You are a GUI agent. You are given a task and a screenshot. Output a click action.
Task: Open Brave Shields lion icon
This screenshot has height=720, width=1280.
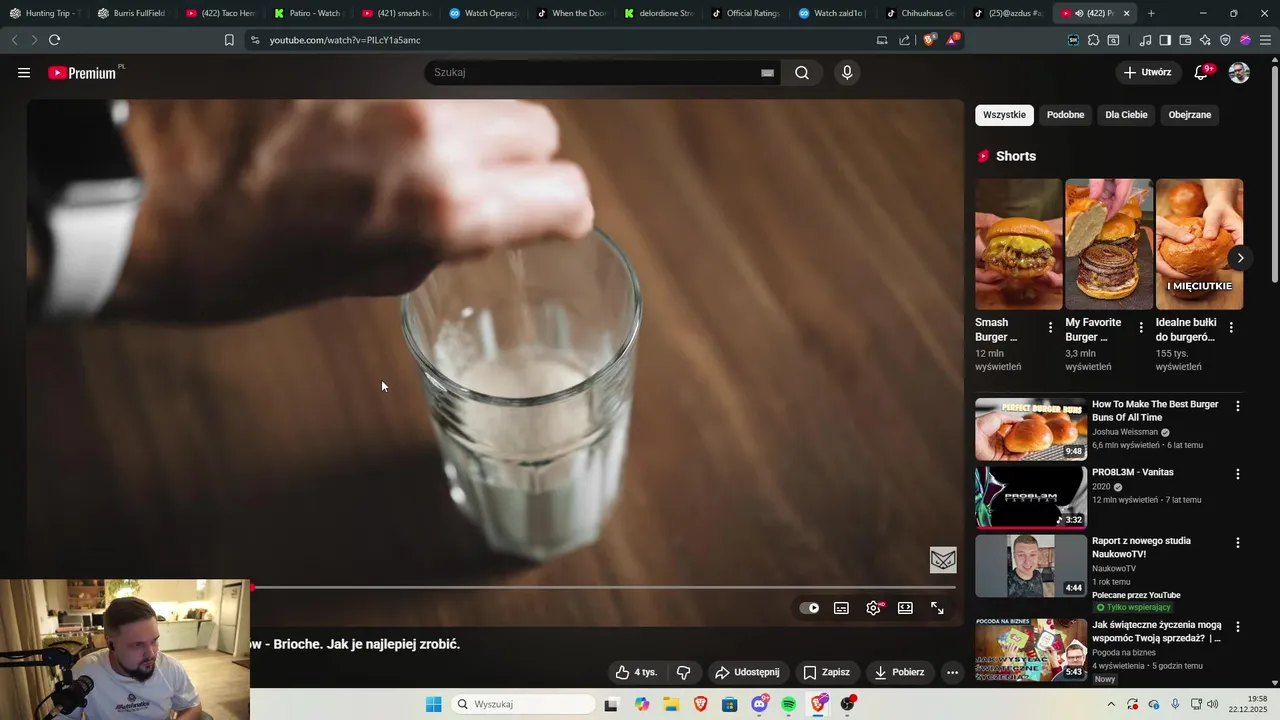(x=929, y=40)
